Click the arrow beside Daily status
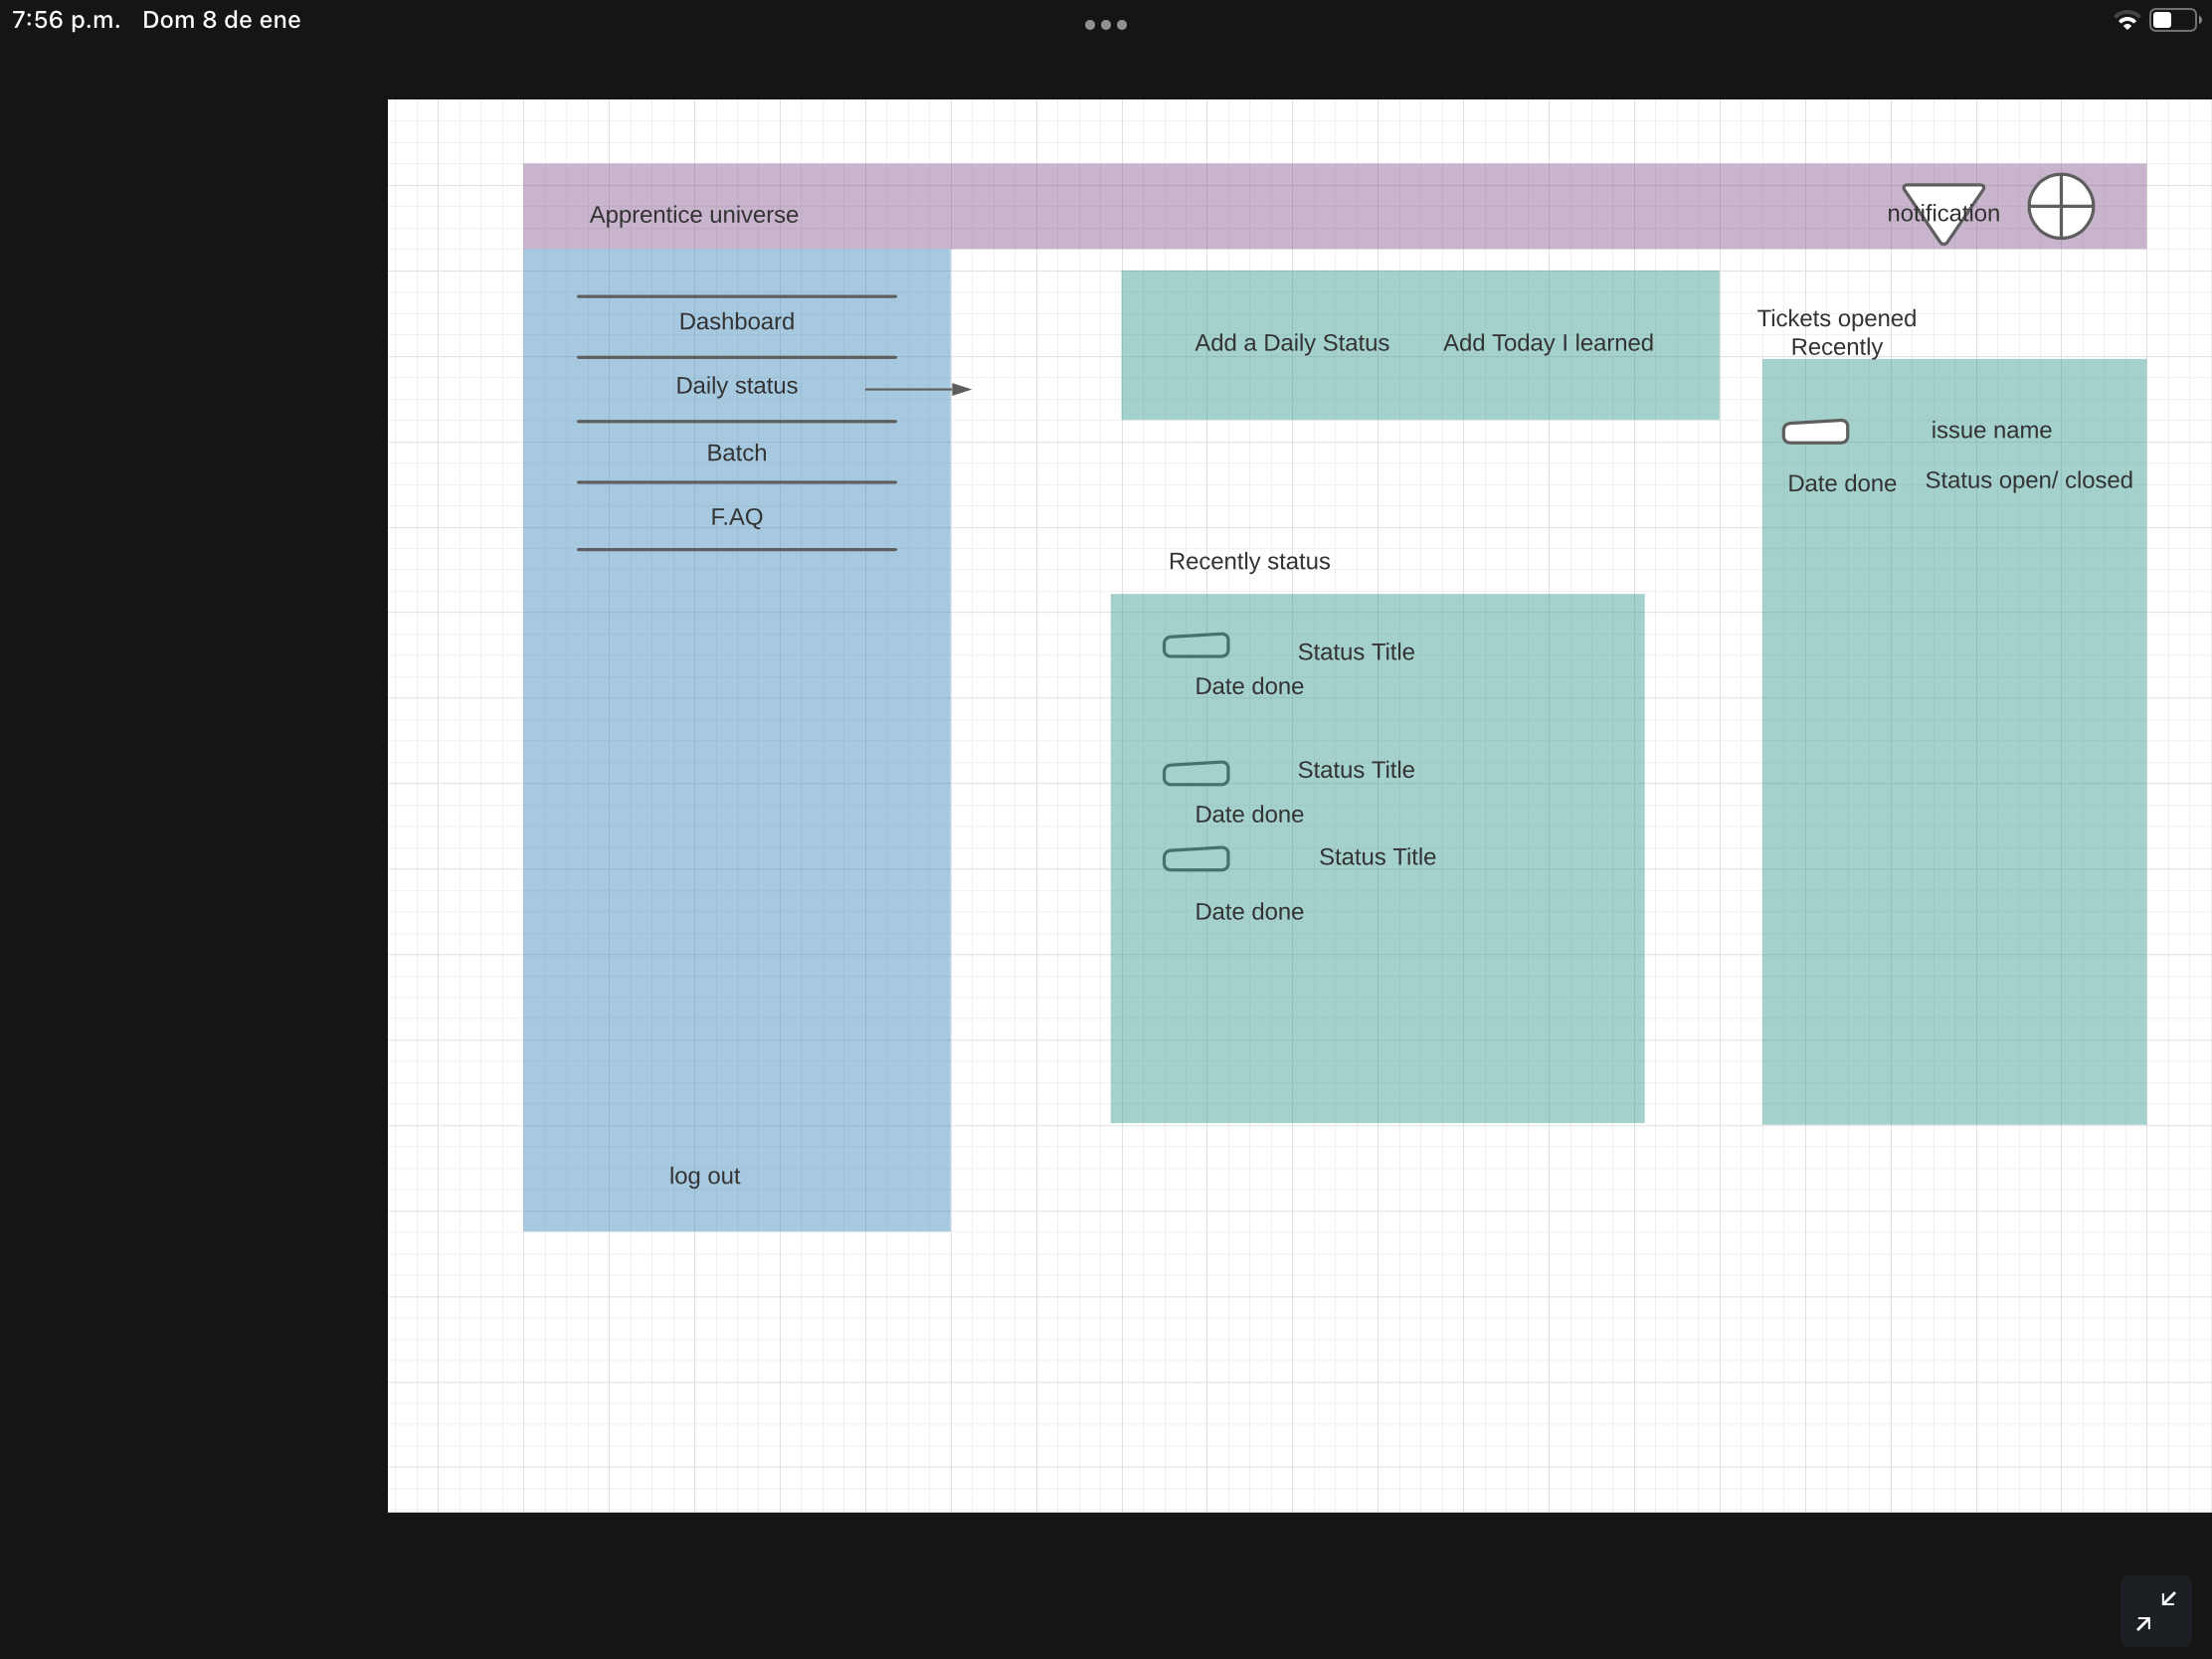The width and height of the screenshot is (2212, 1659). (x=918, y=389)
